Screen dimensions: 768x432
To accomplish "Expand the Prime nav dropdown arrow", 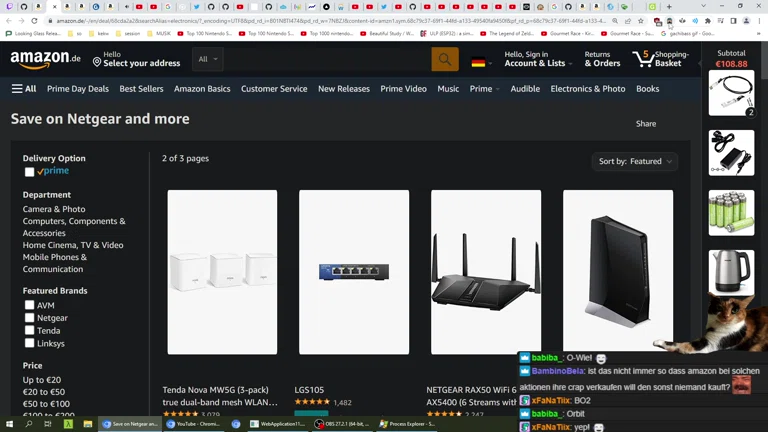I will 498,90.
